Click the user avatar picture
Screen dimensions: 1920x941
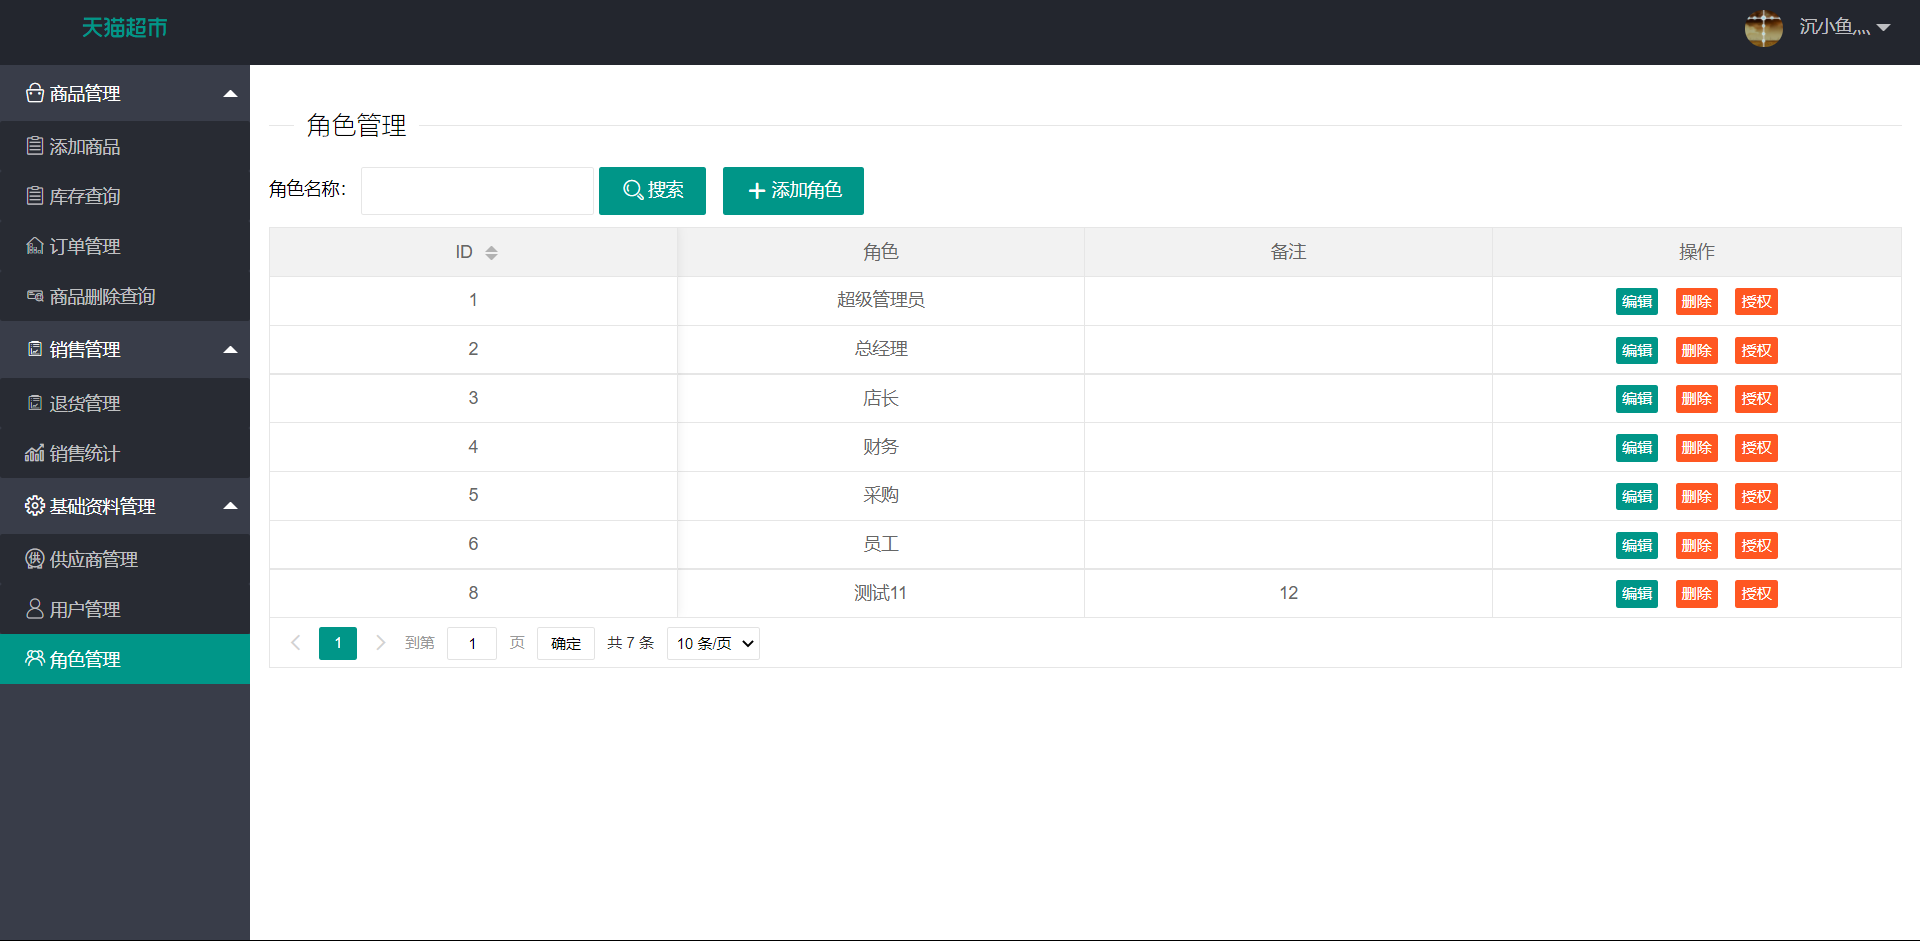pos(1763,28)
